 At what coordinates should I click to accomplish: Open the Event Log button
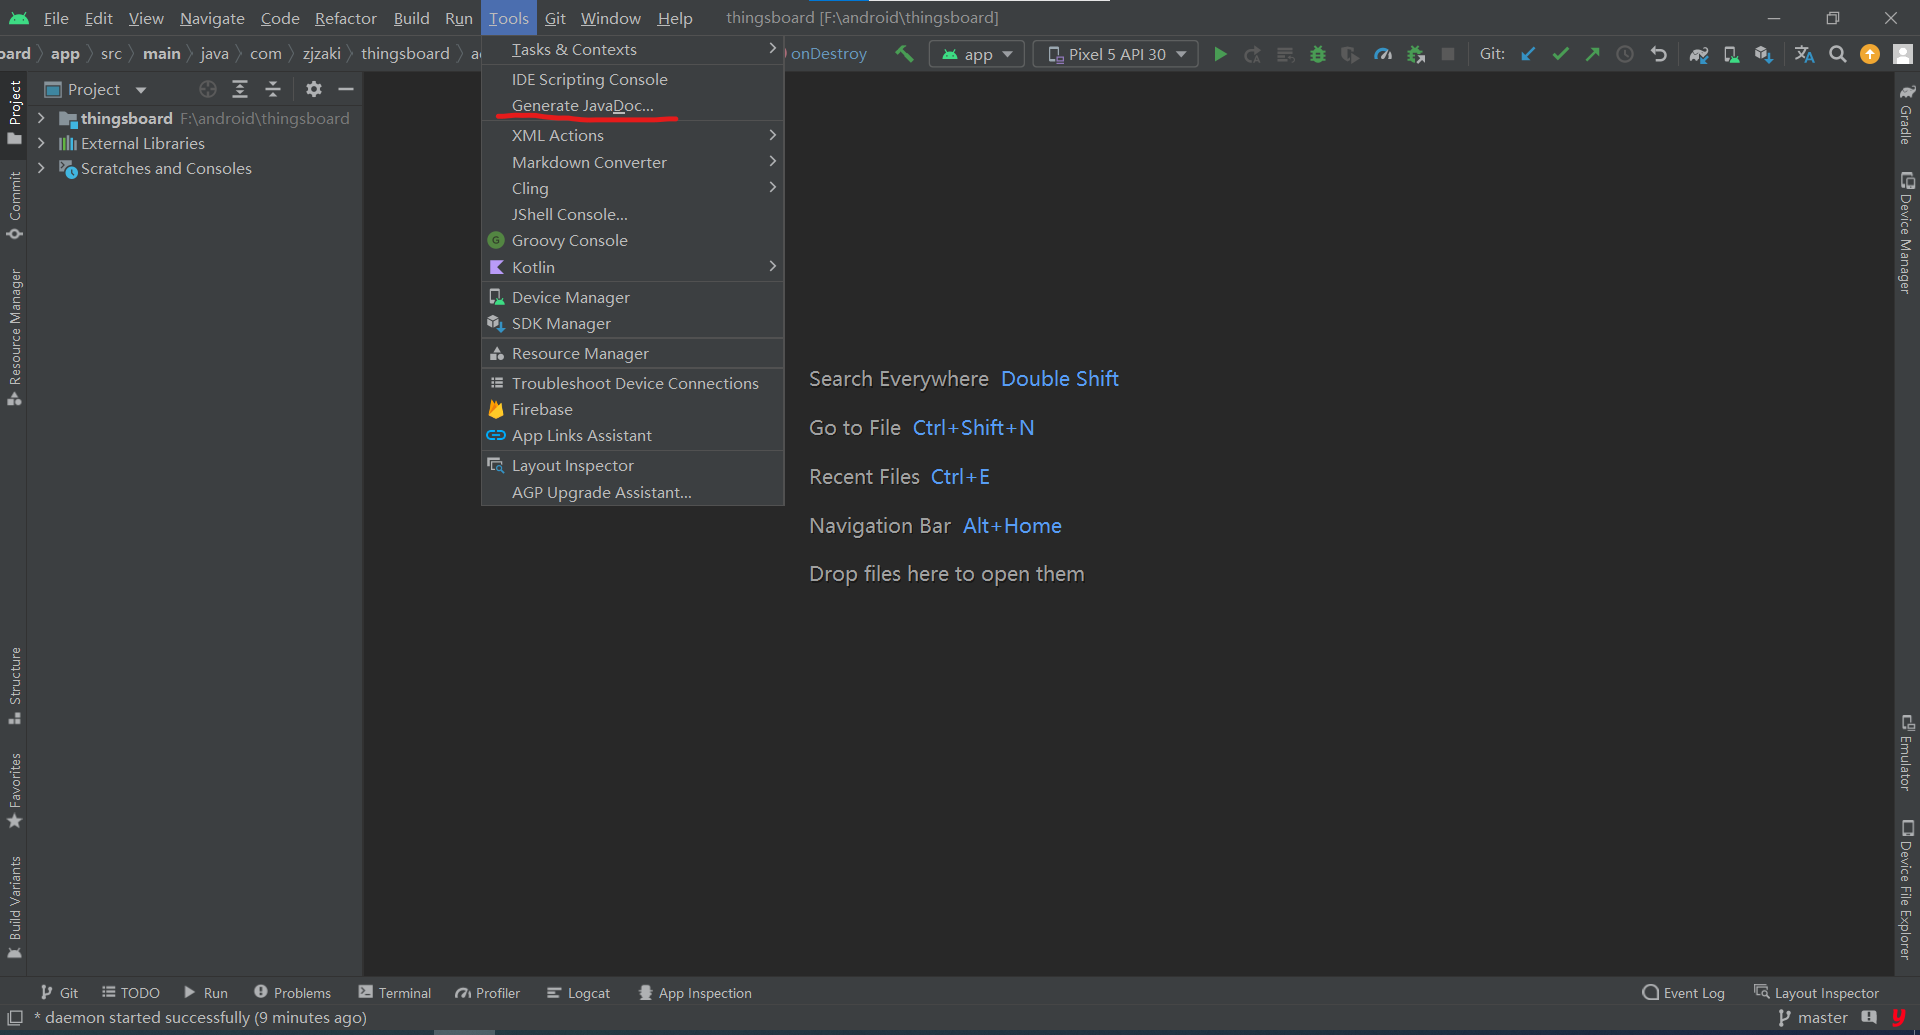pos(1683,992)
